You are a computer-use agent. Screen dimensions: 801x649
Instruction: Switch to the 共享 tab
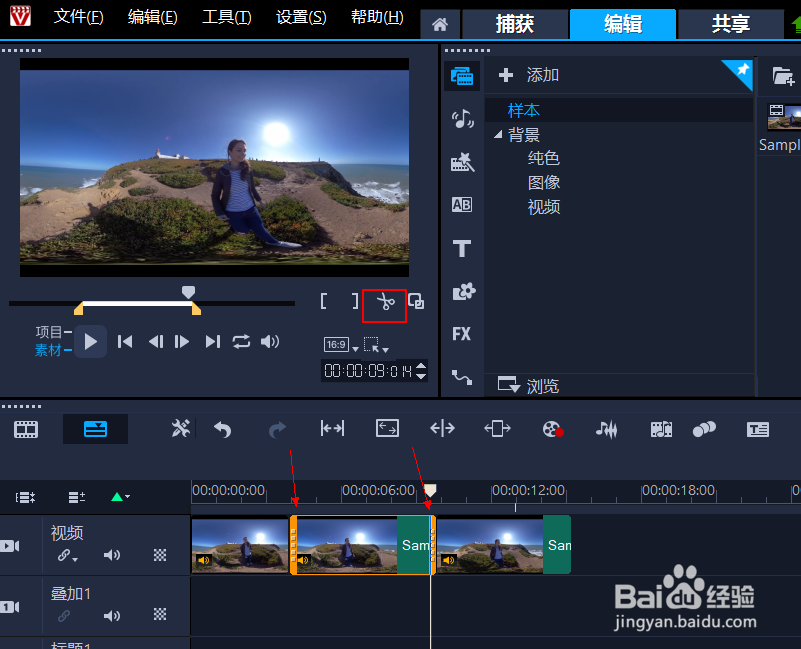[x=731, y=24]
